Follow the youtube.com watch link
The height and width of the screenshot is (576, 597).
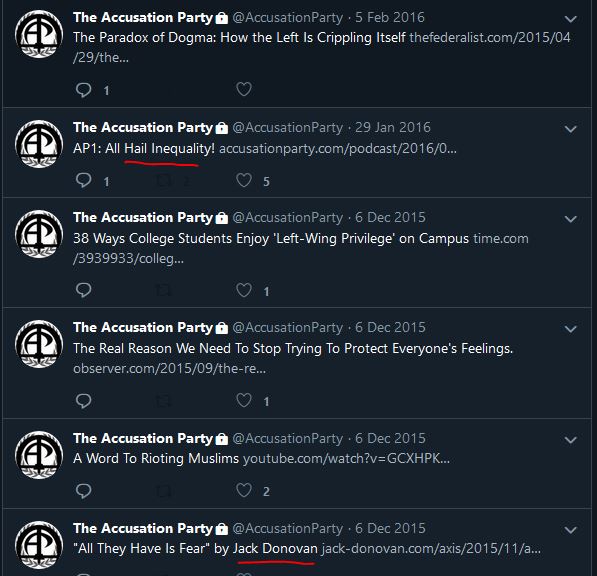pos(346,458)
